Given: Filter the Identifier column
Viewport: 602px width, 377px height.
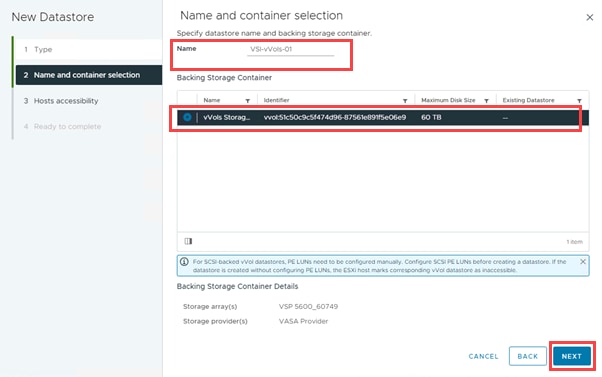Looking at the screenshot, I should tap(405, 101).
